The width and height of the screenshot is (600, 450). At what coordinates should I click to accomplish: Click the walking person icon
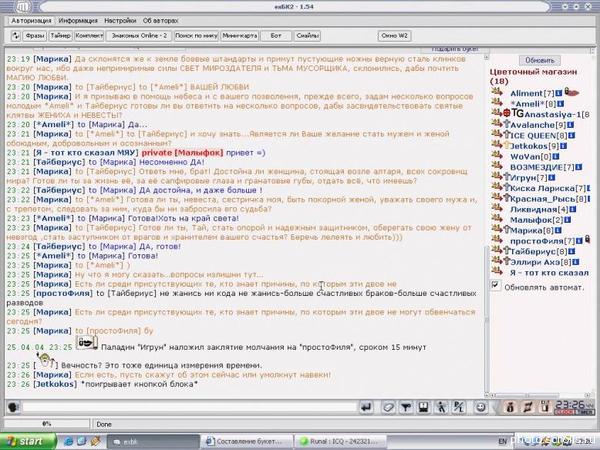coord(441,407)
